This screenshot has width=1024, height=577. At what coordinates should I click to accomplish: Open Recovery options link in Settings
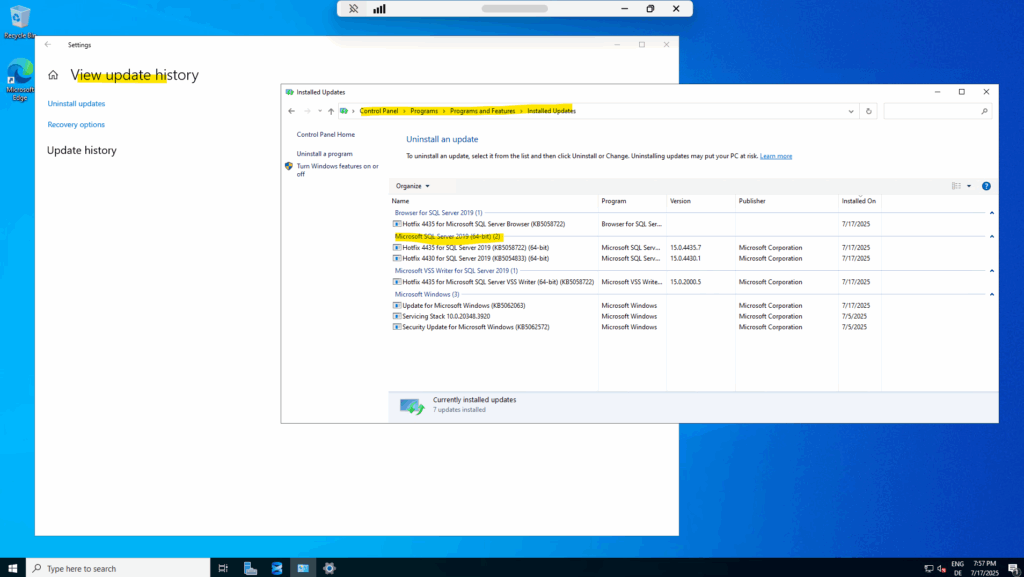coord(76,125)
